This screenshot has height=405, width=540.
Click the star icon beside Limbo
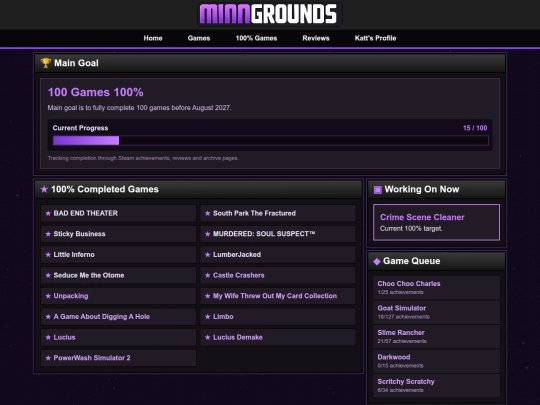coord(208,317)
